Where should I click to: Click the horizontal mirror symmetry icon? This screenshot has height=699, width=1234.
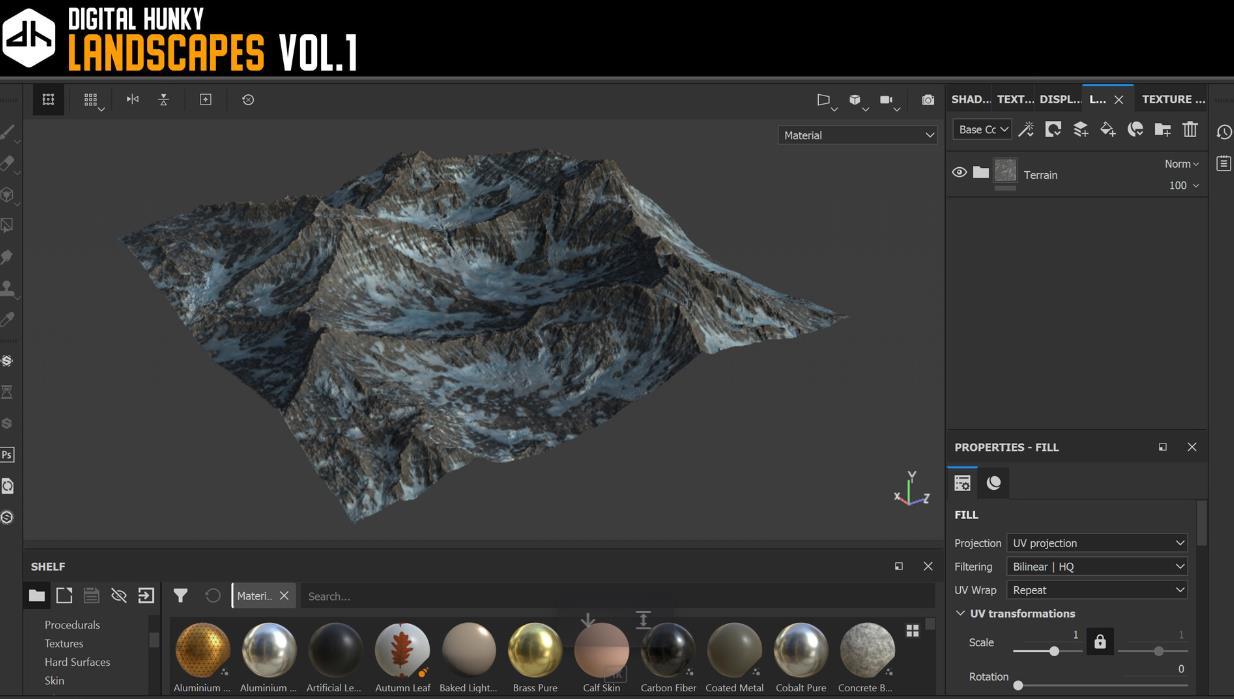pos(132,100)
